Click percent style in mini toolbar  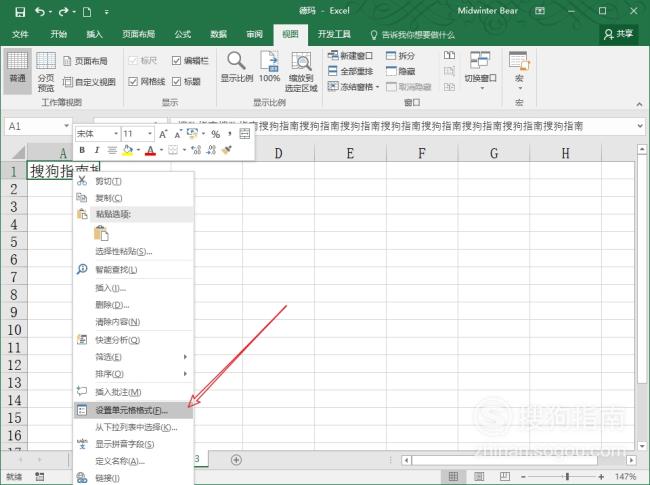pyautogui.click(x=216, y=134)
